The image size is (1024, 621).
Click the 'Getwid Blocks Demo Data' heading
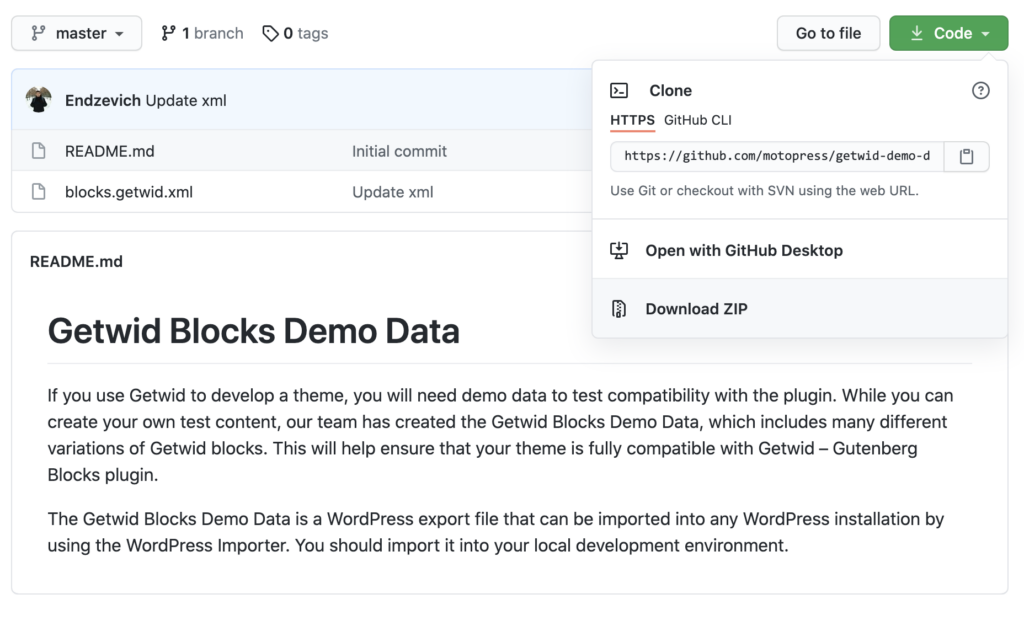[253, 330]
